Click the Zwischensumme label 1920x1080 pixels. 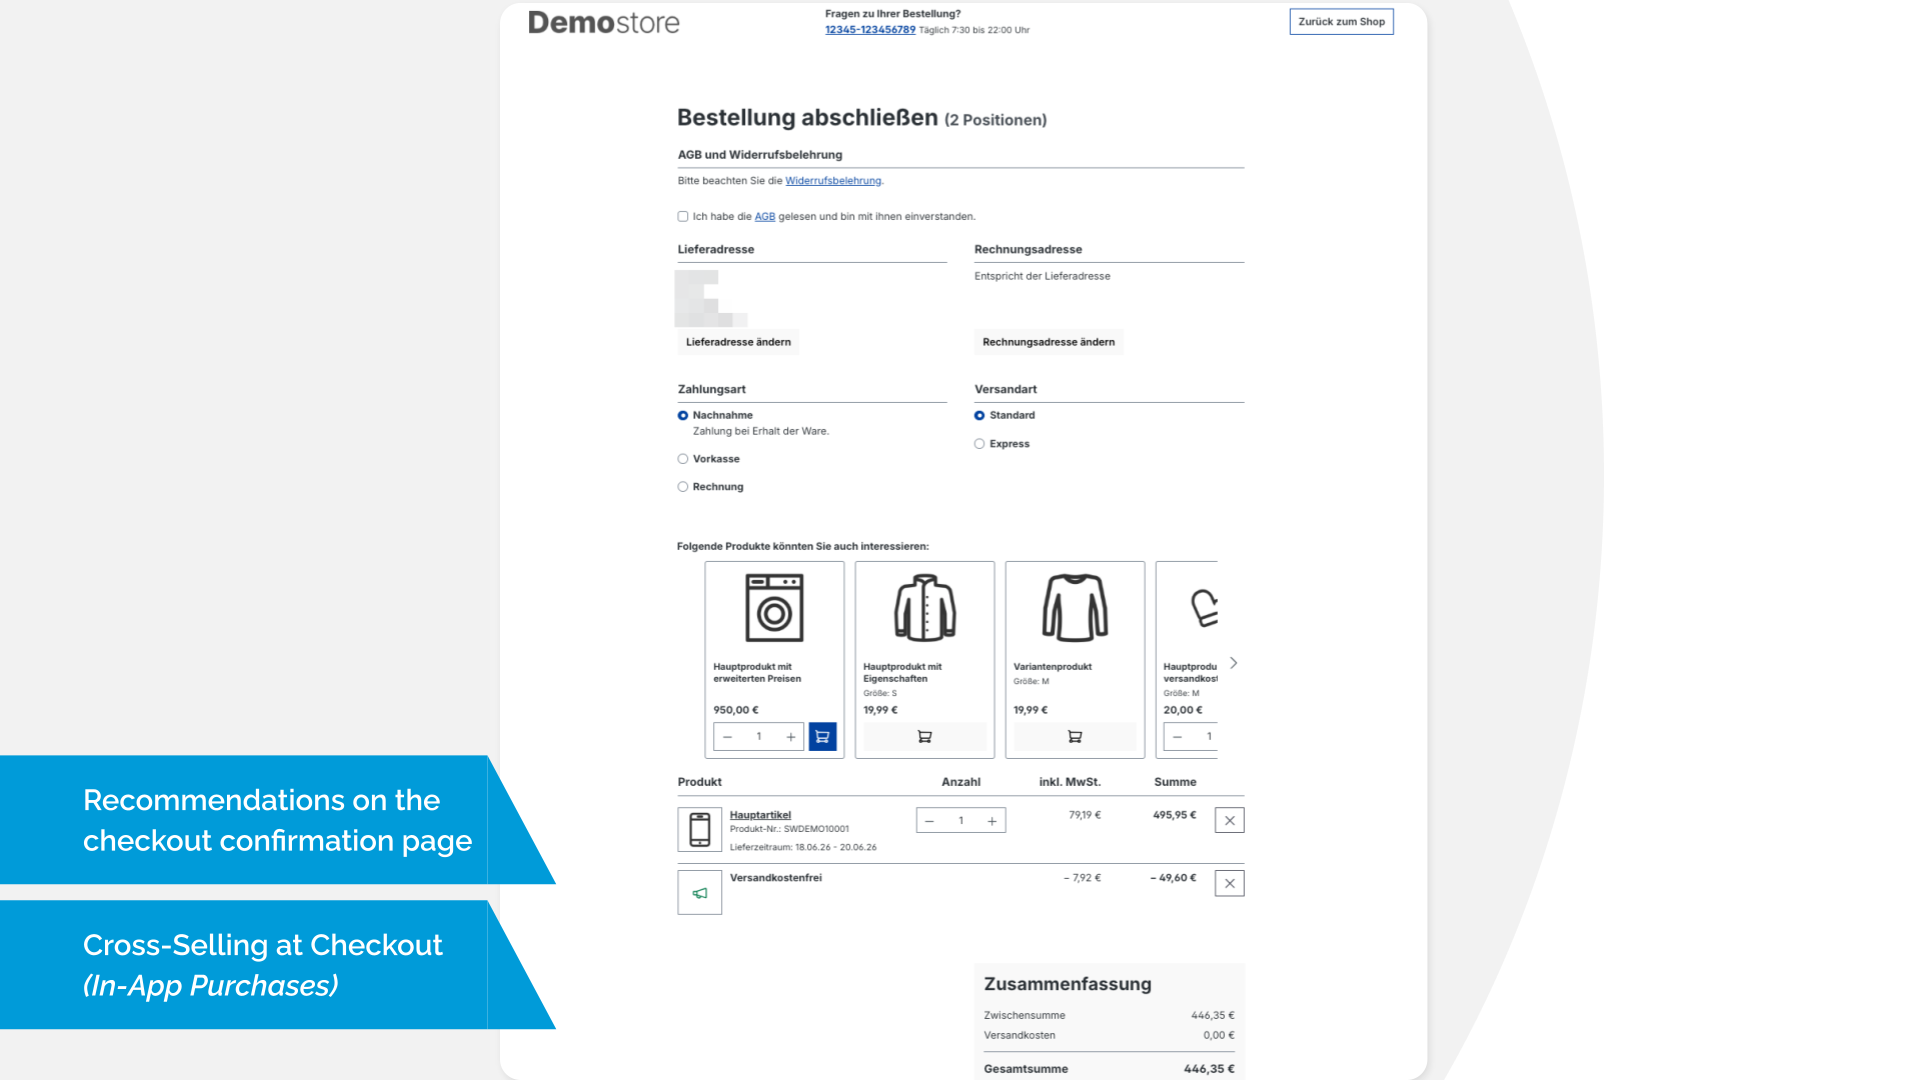1024,1015
